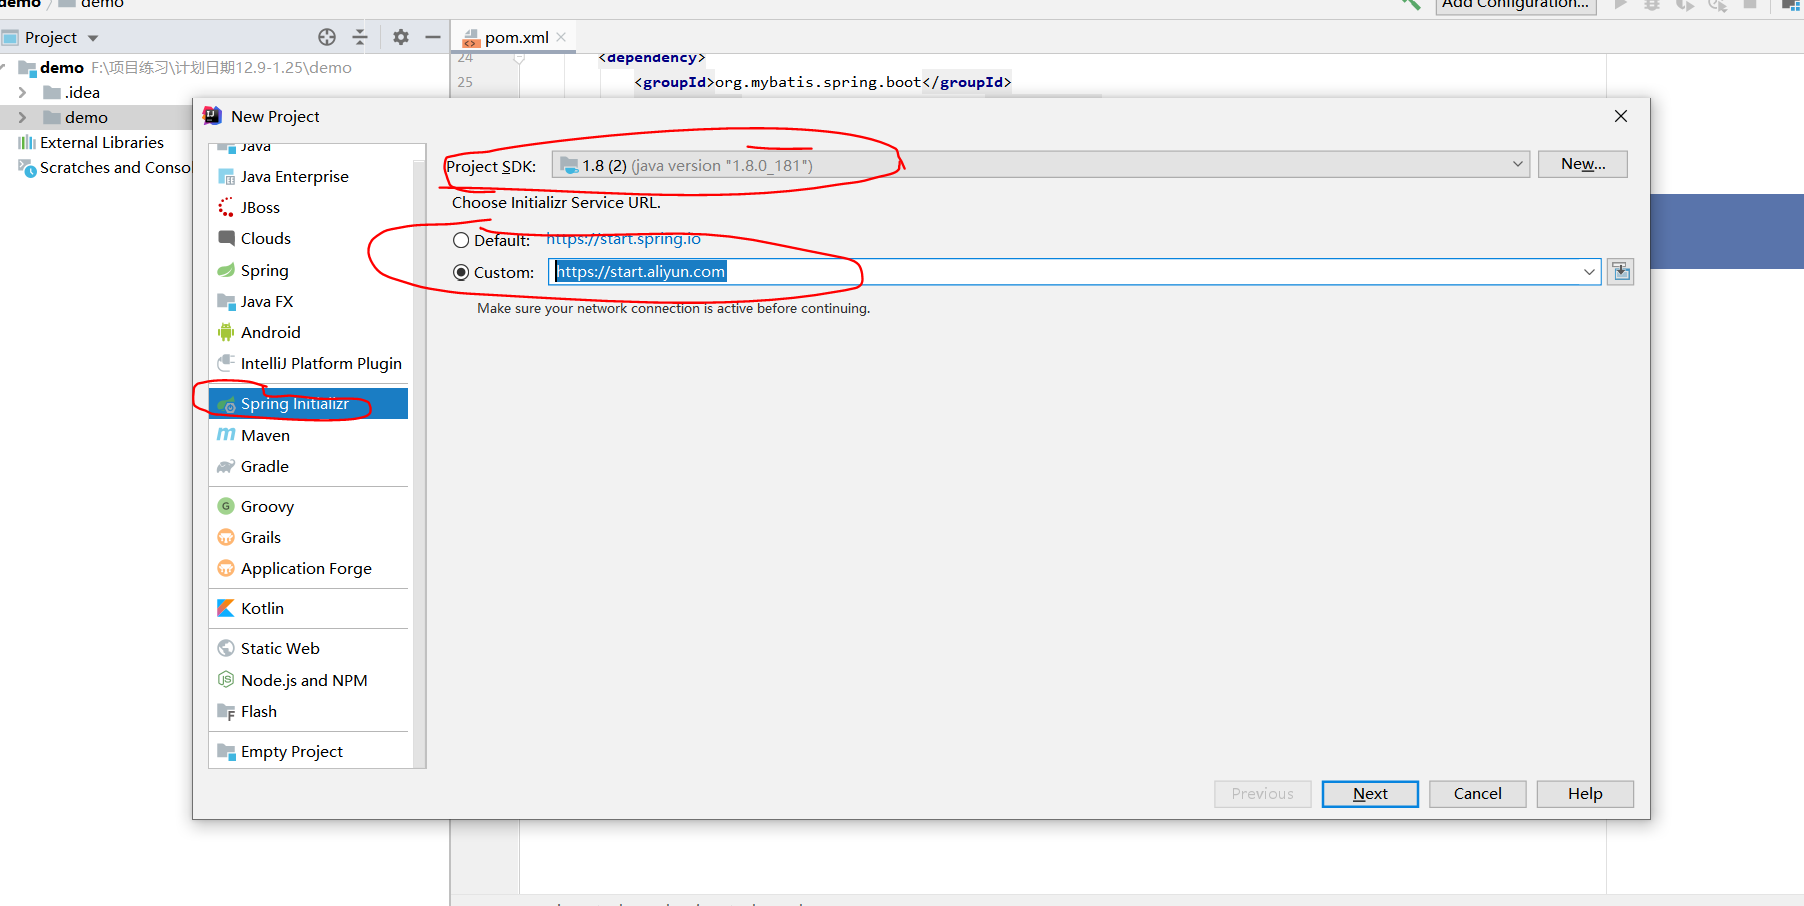Click the save URL icon beside custom field
The image size is (1804, 906).
click(1621, 272)
